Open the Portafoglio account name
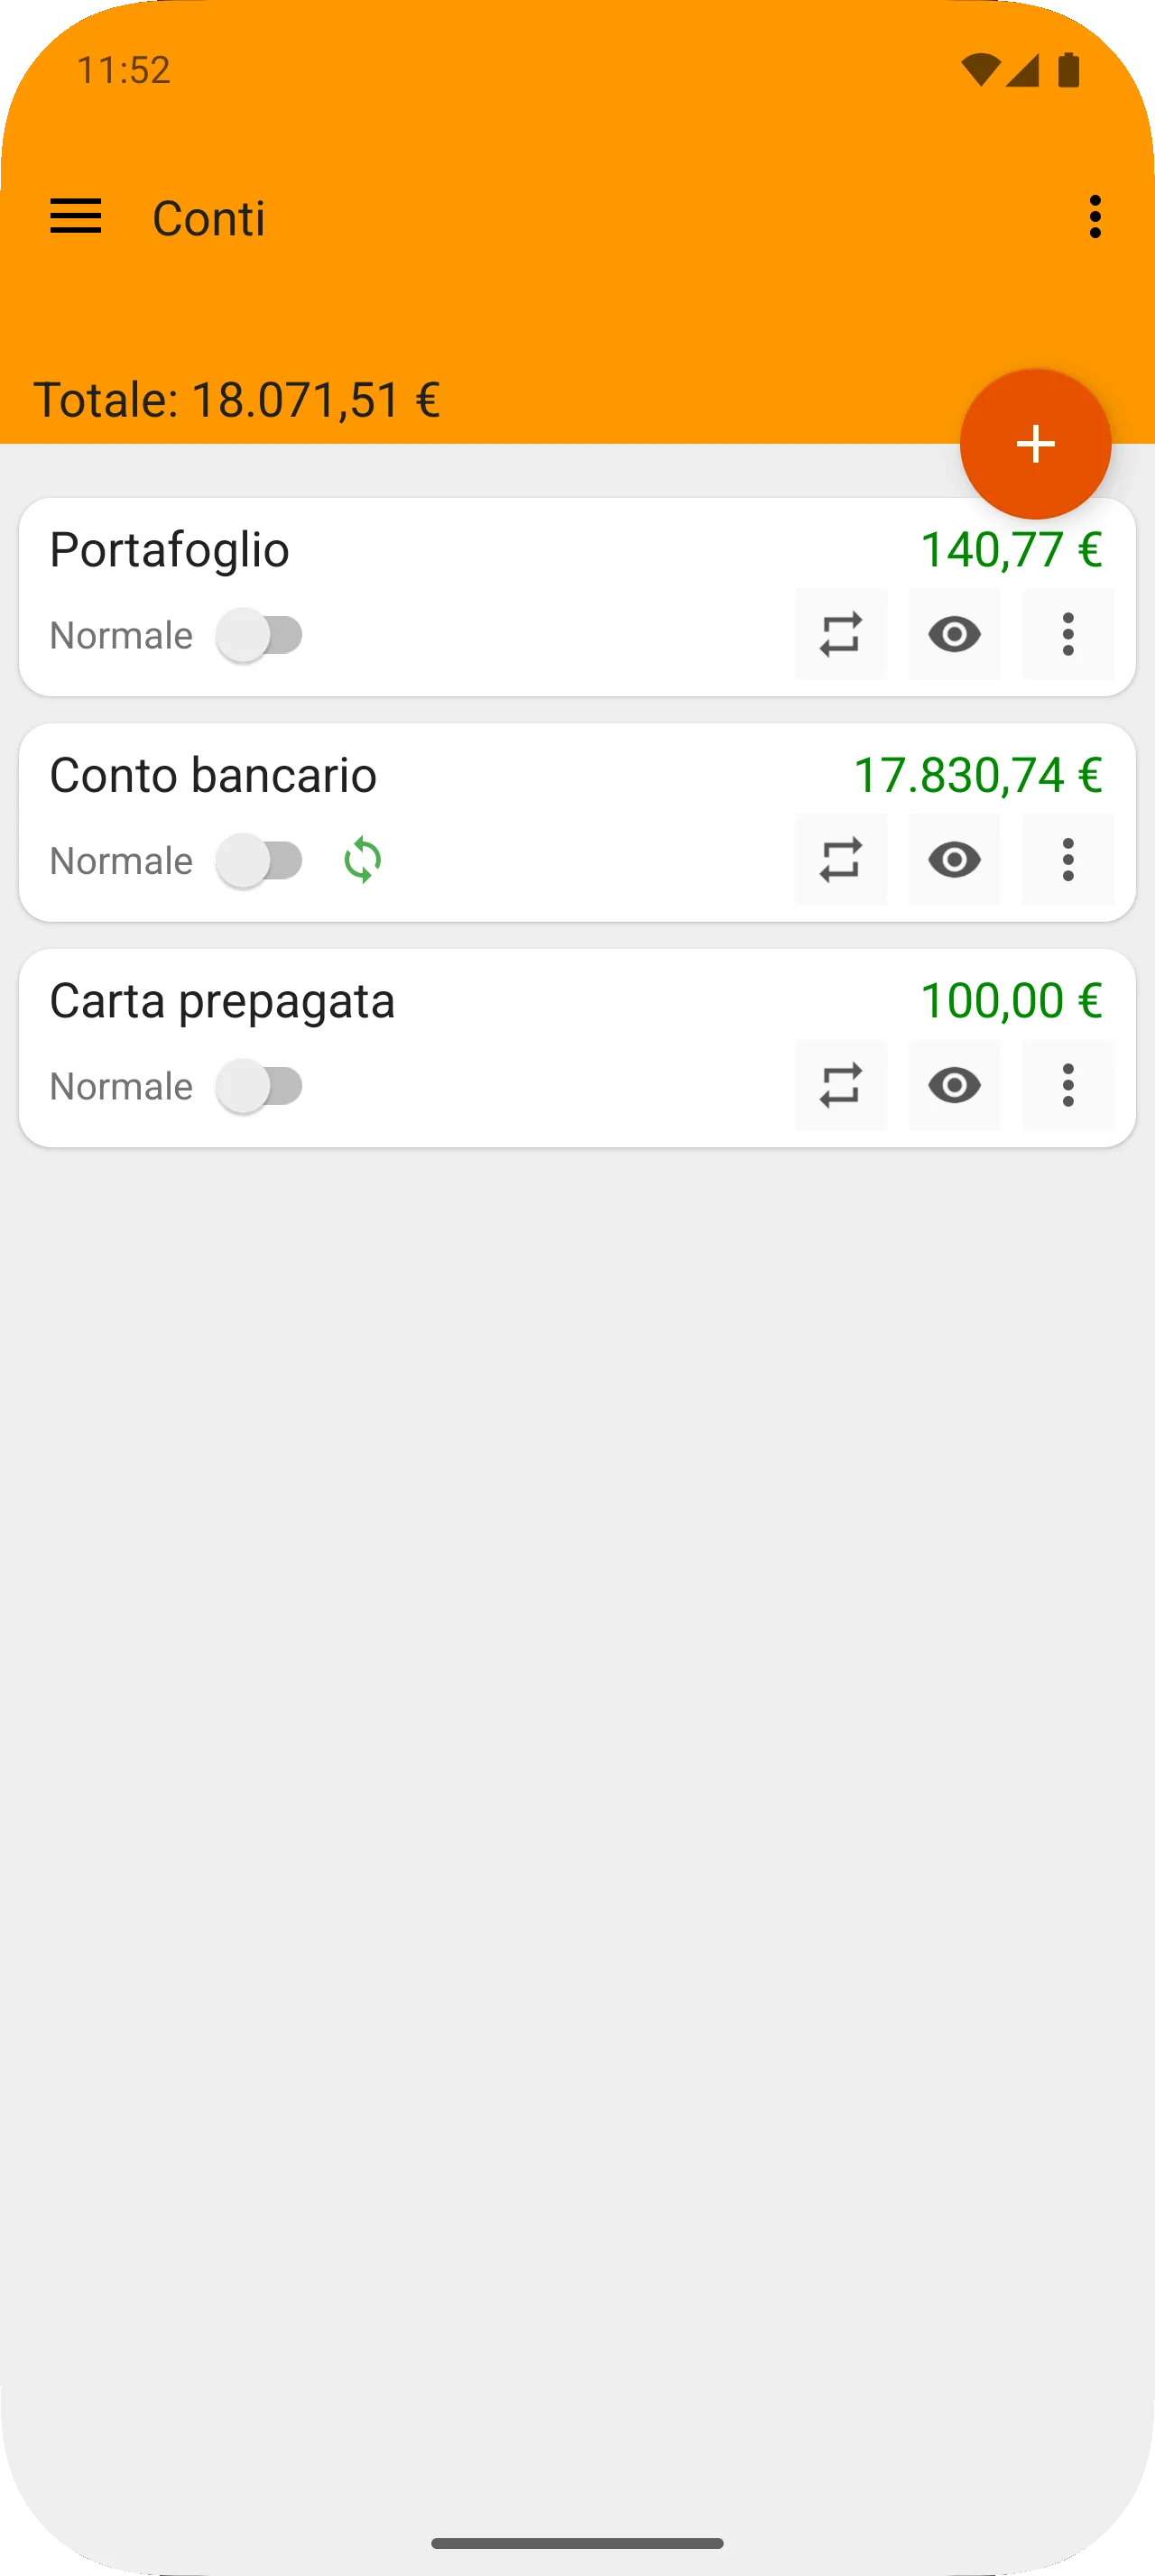1155x2576 pixels. 170,550
